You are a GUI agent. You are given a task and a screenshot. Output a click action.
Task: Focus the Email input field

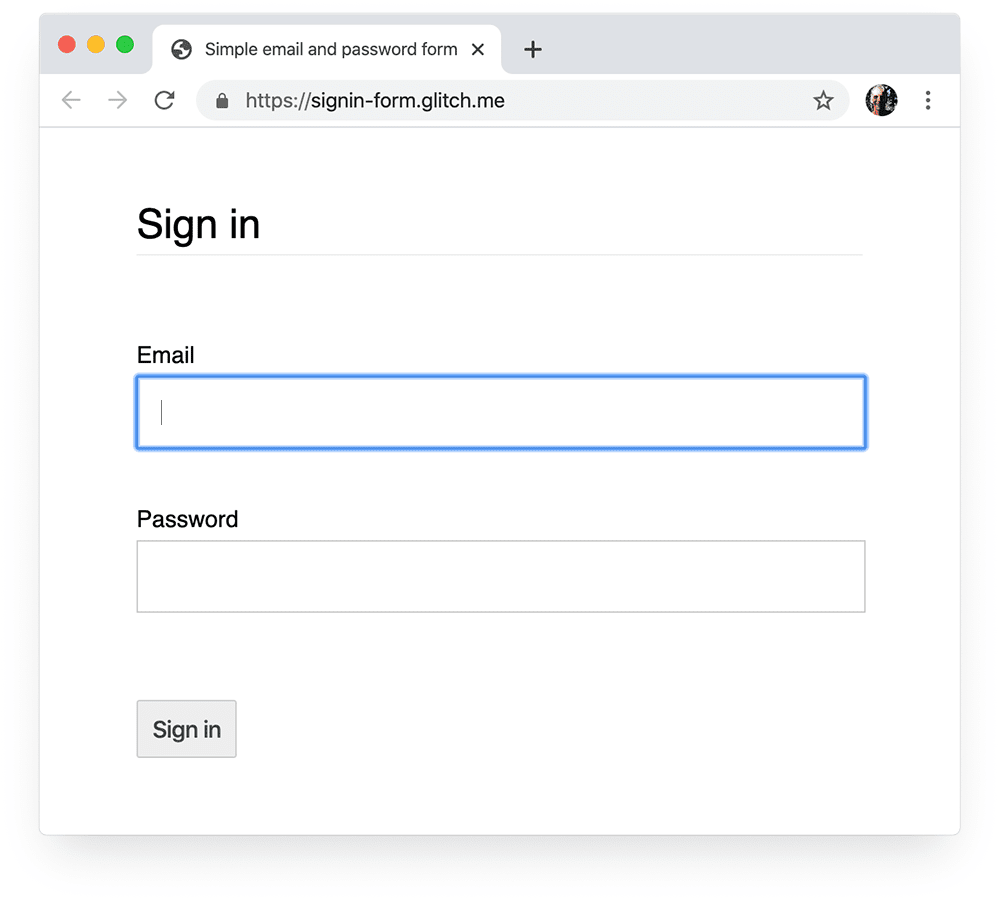pos(500,412)
